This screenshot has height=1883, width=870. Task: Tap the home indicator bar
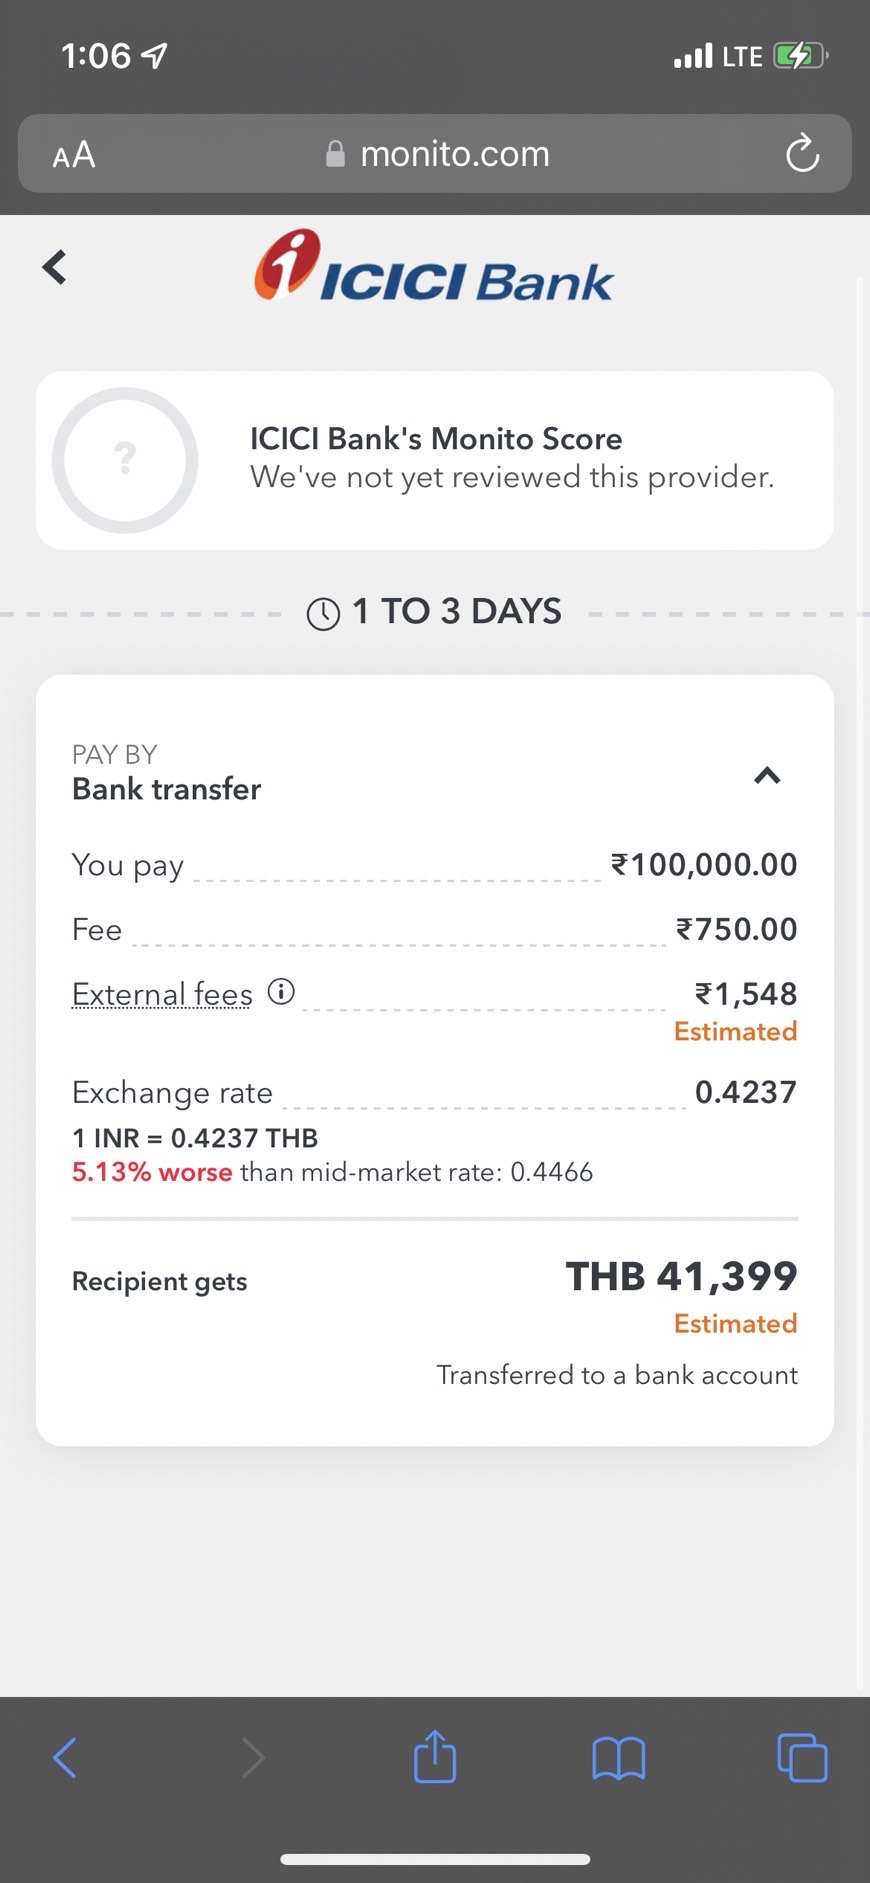coord(435,1859)
